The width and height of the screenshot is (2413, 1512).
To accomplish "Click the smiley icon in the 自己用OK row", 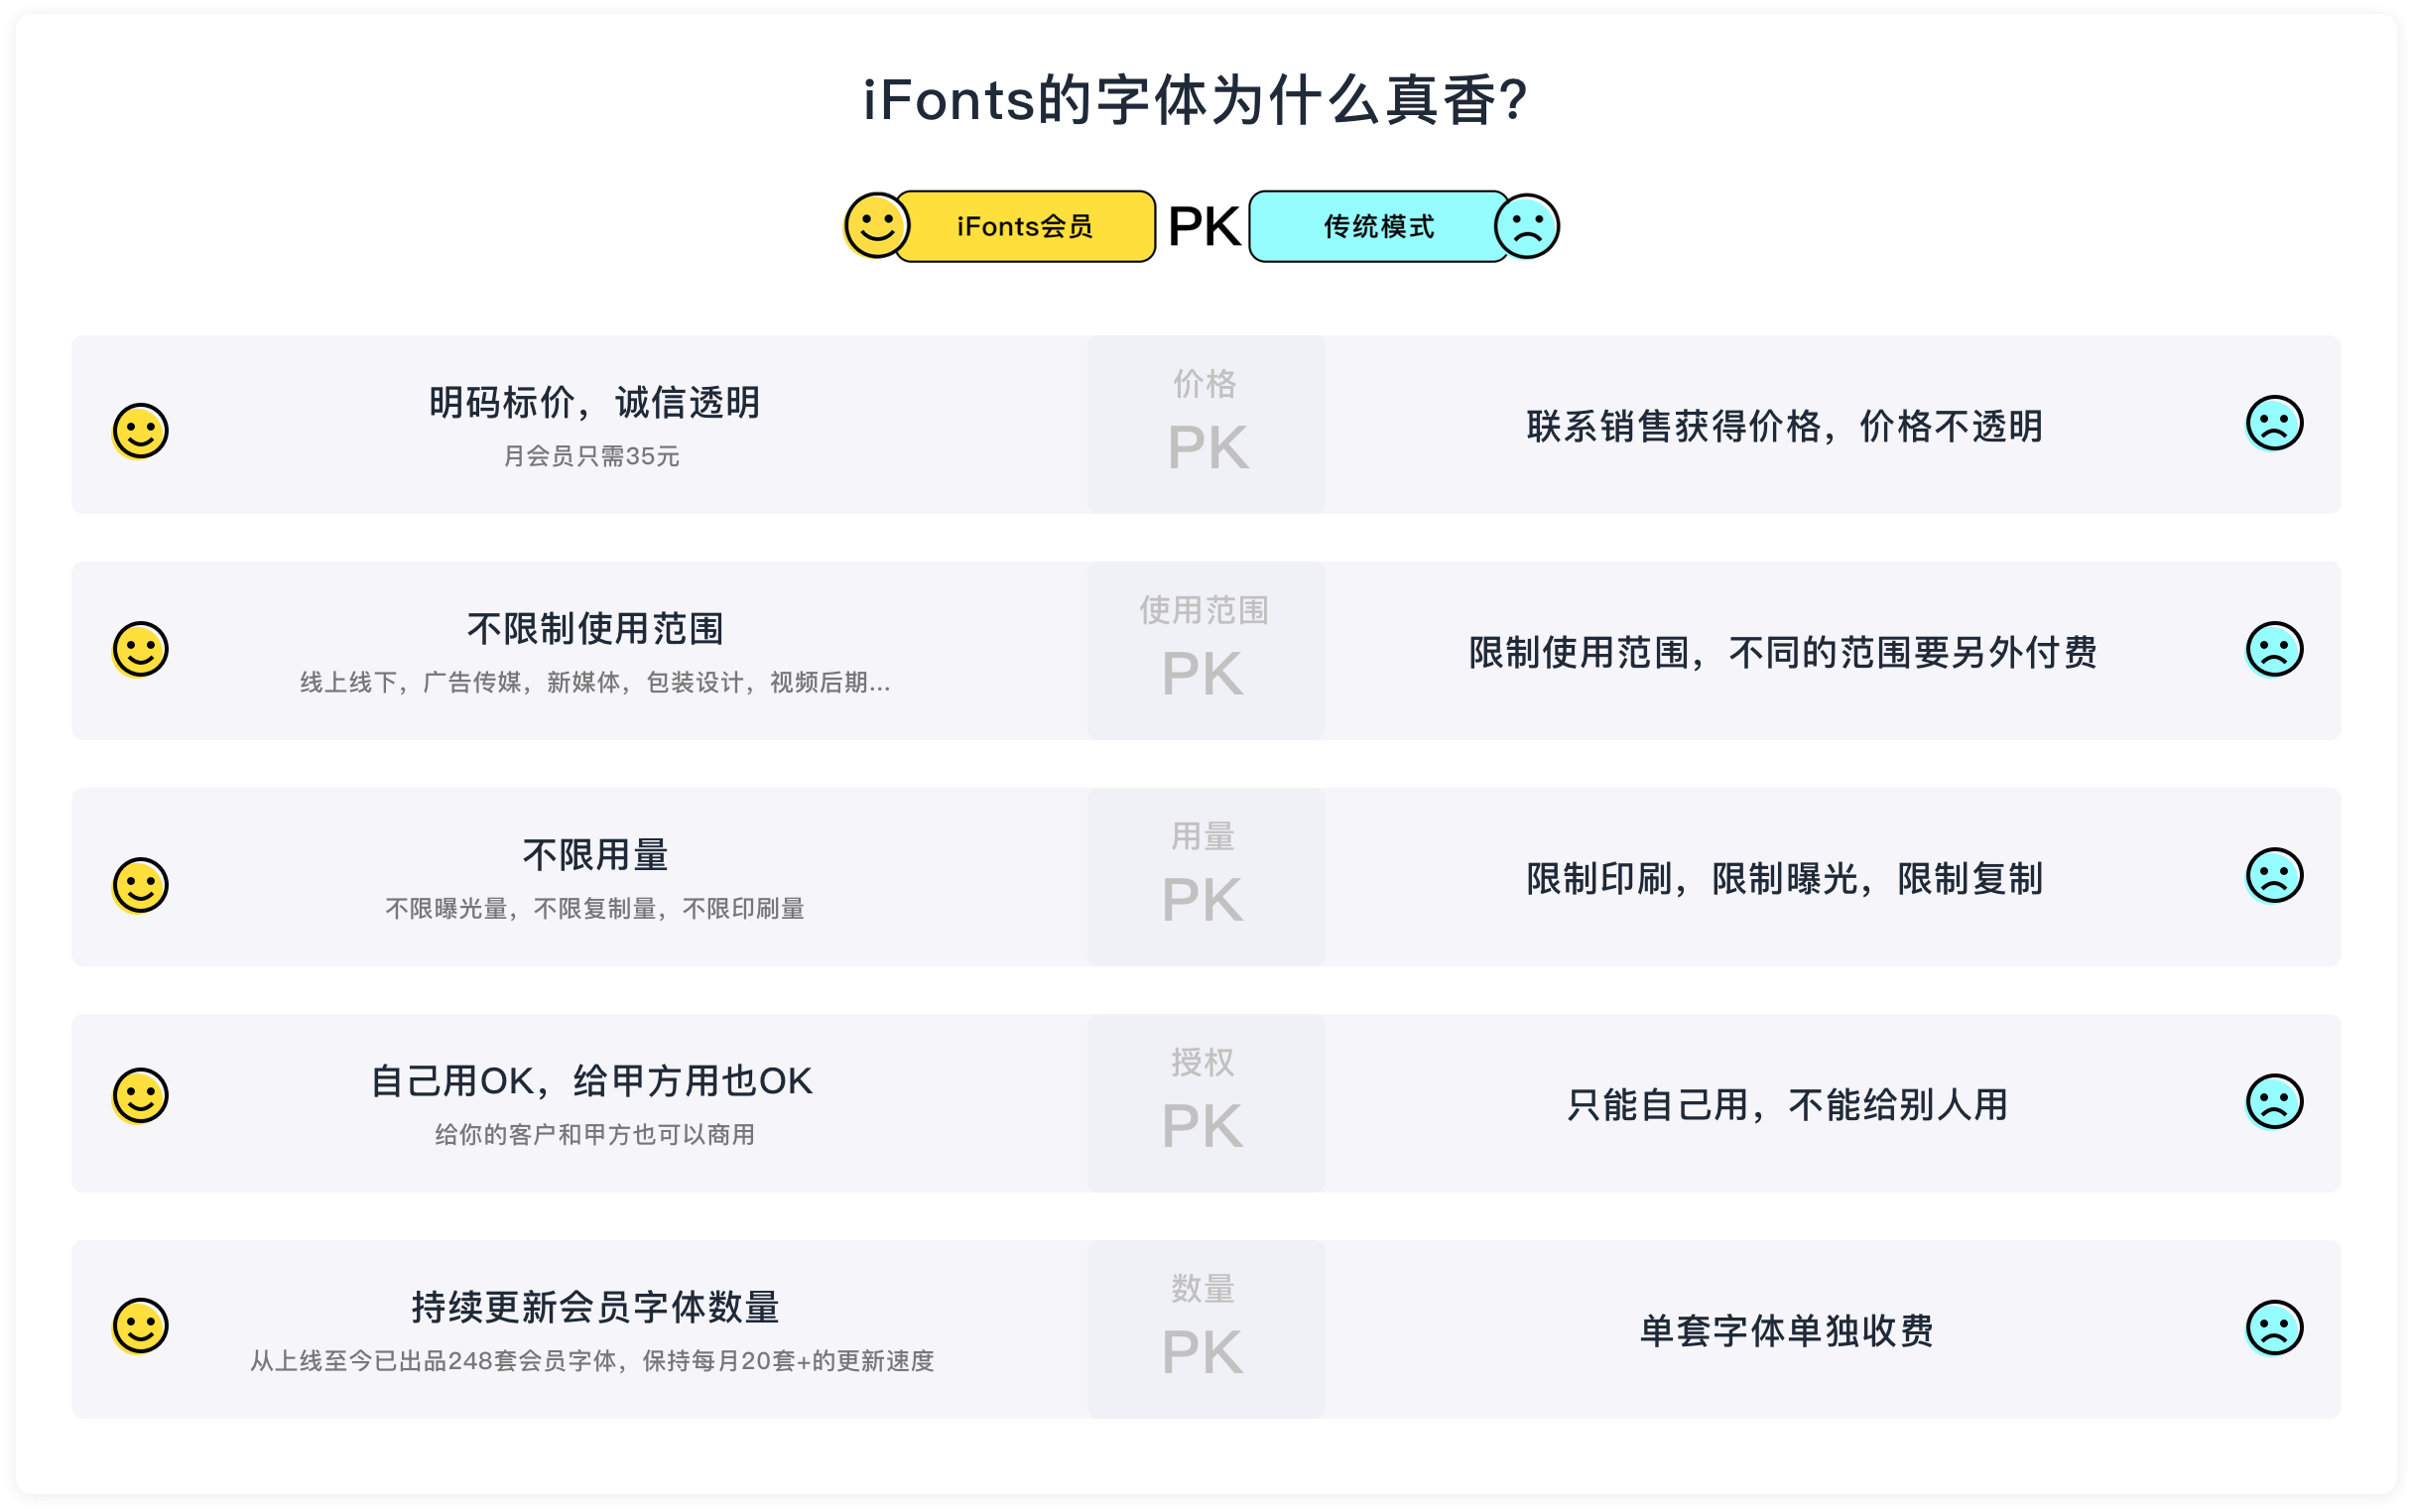I will (x=140, y=1095).
